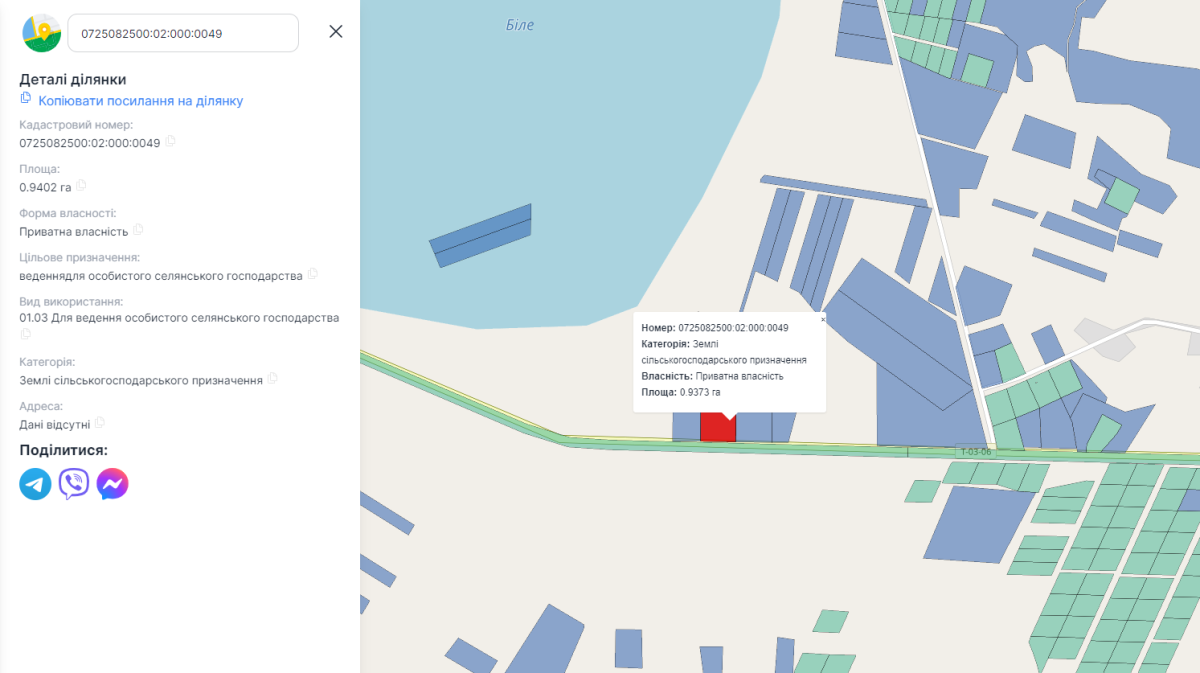Share parcel via Viber
The height and width of the screenshot is (673, 1200).
pyautogui.click(x=74, y=484)
